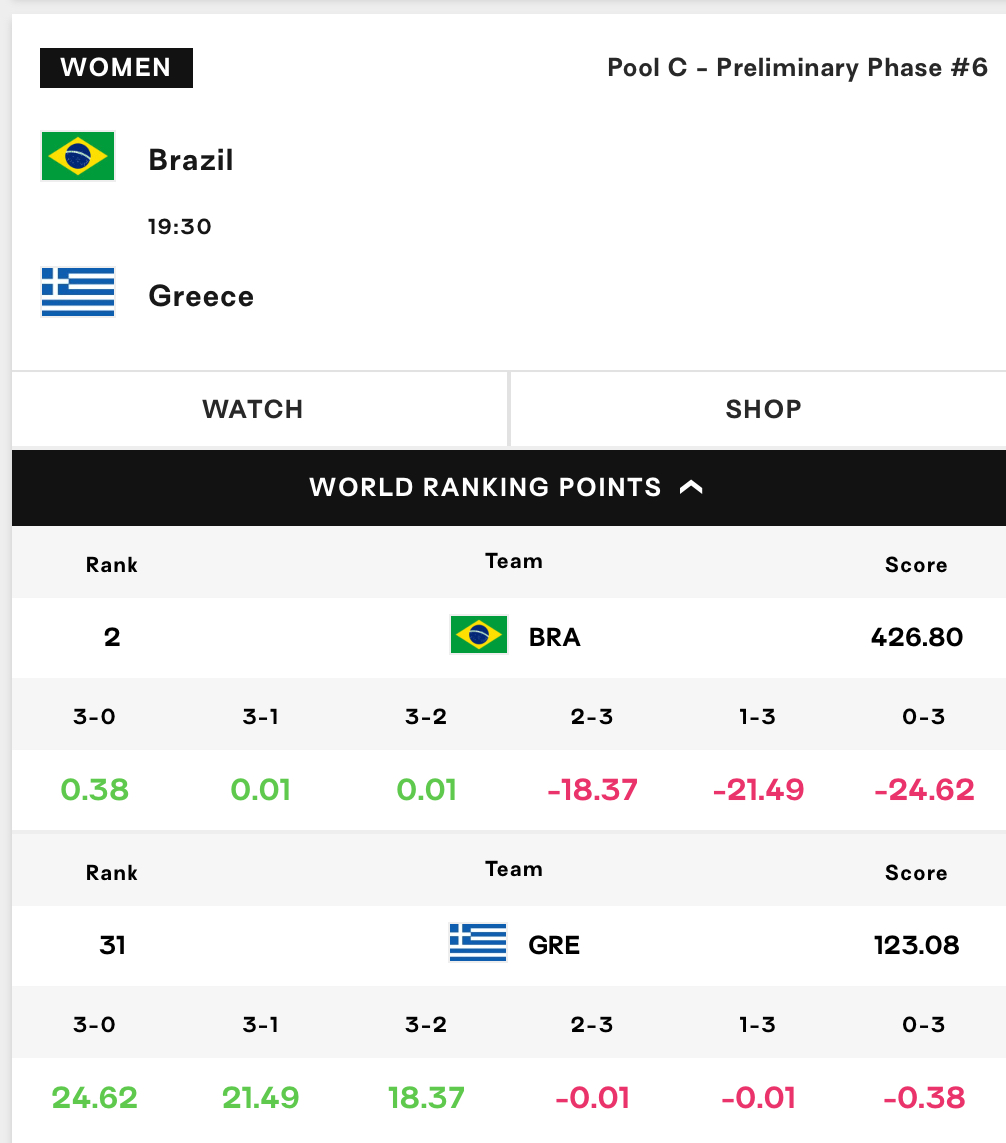The width and height of the screenshot is (1006, 1143).
Task: Select the WOMEN category badge
Action: point(116,68)
